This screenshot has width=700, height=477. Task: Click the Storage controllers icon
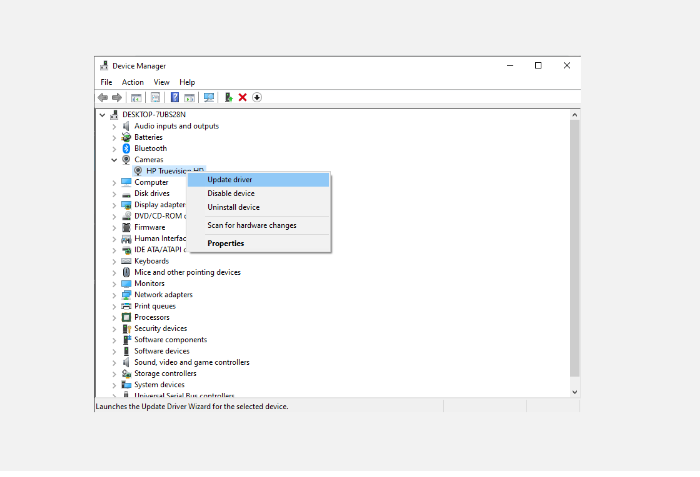click(126, 373)
